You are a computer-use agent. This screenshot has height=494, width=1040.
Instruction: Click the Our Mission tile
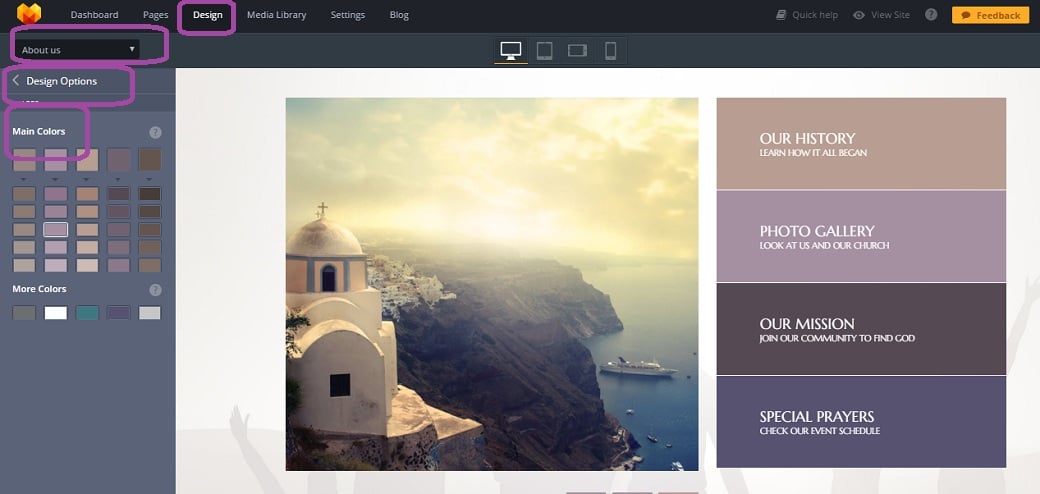point(861,329)
